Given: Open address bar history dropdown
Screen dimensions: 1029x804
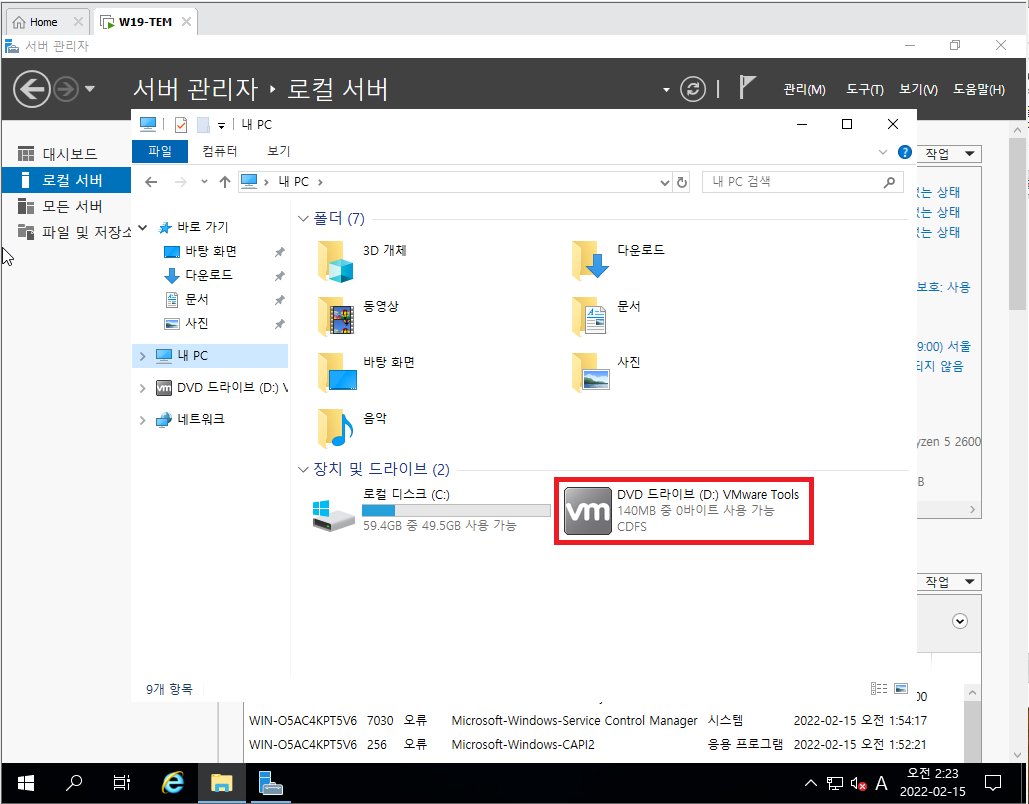Looking at the screenshot, I should point(664,182).
